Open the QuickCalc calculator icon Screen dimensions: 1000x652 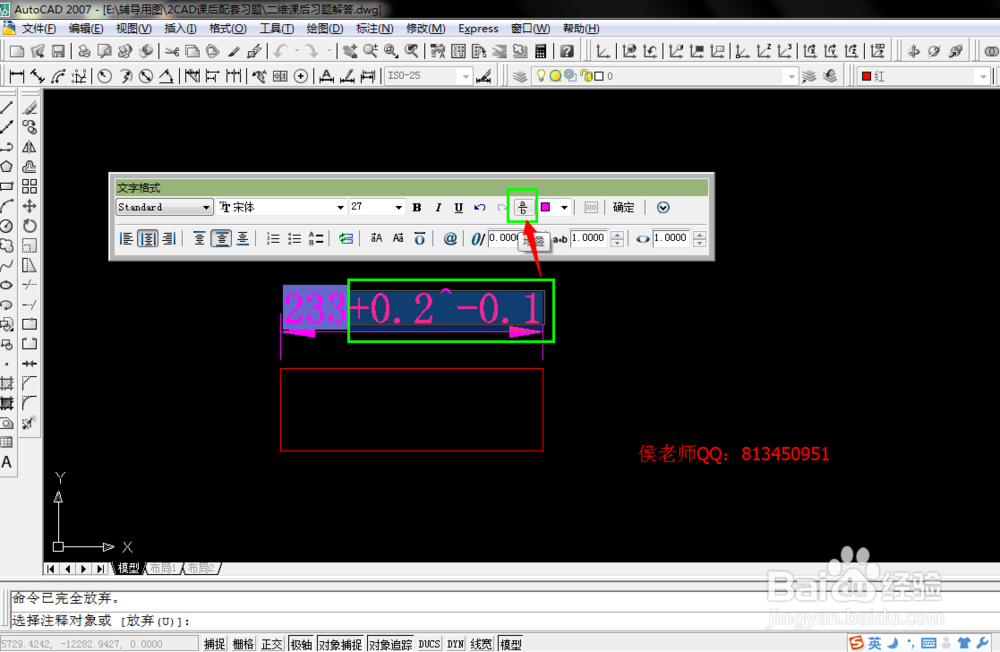tap(541, 51)
